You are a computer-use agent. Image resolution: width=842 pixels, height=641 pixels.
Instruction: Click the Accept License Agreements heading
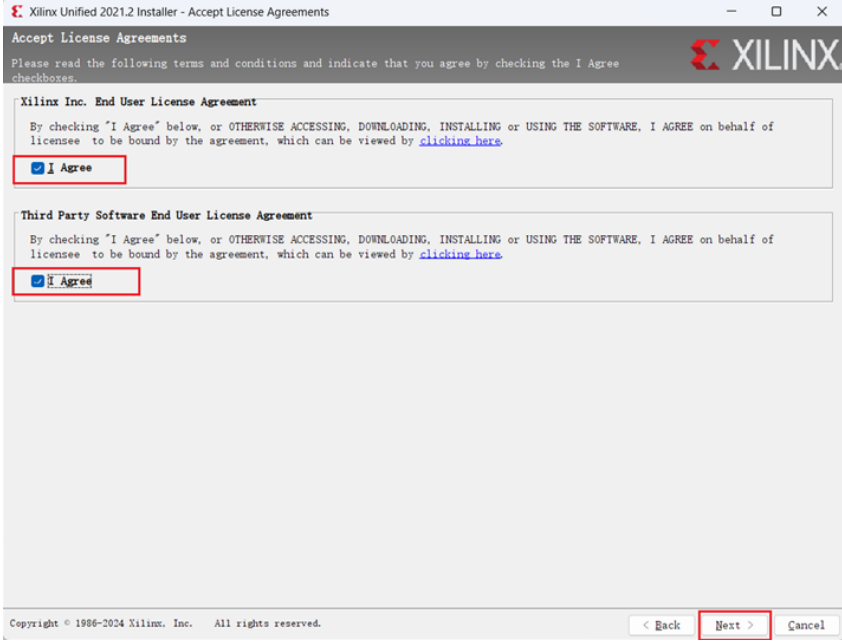[99, 38]
